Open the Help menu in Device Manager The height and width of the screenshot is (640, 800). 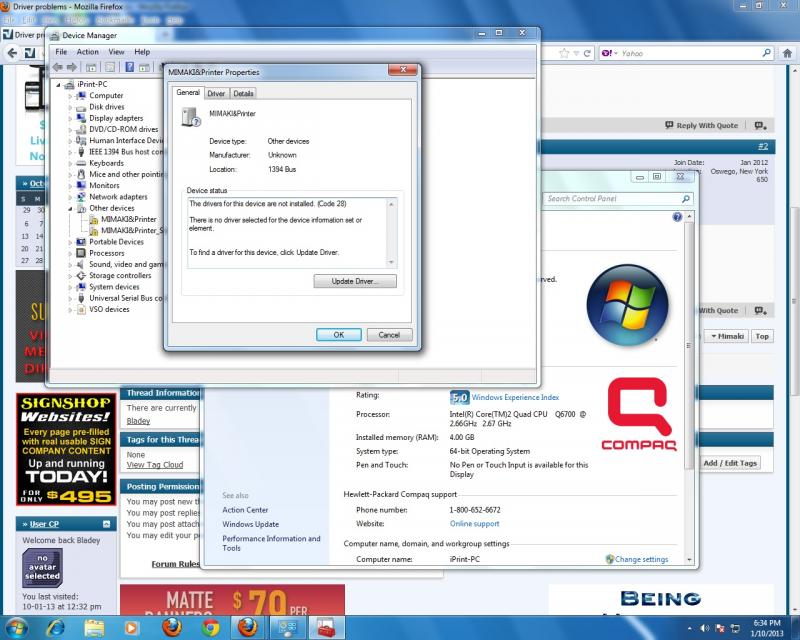point(142,52)
